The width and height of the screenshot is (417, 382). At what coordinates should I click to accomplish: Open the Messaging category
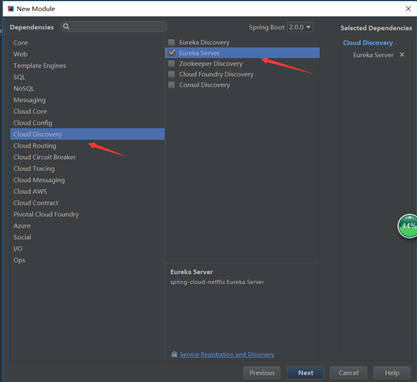[87, 100]
